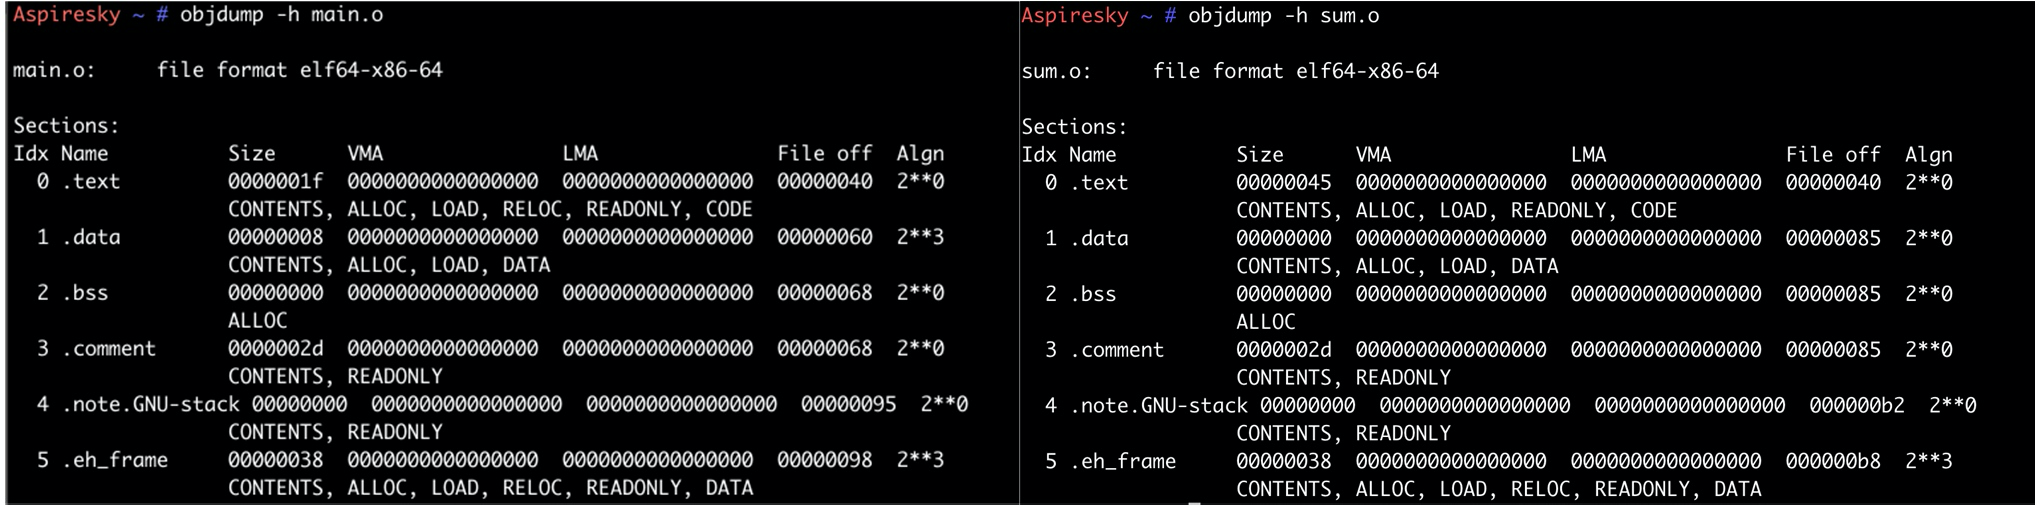Image resolution: width=2040 pixels, height=505 pixels.
Task: Click file offset 00000098 in main.o
Action: click(x=825, y=460)
